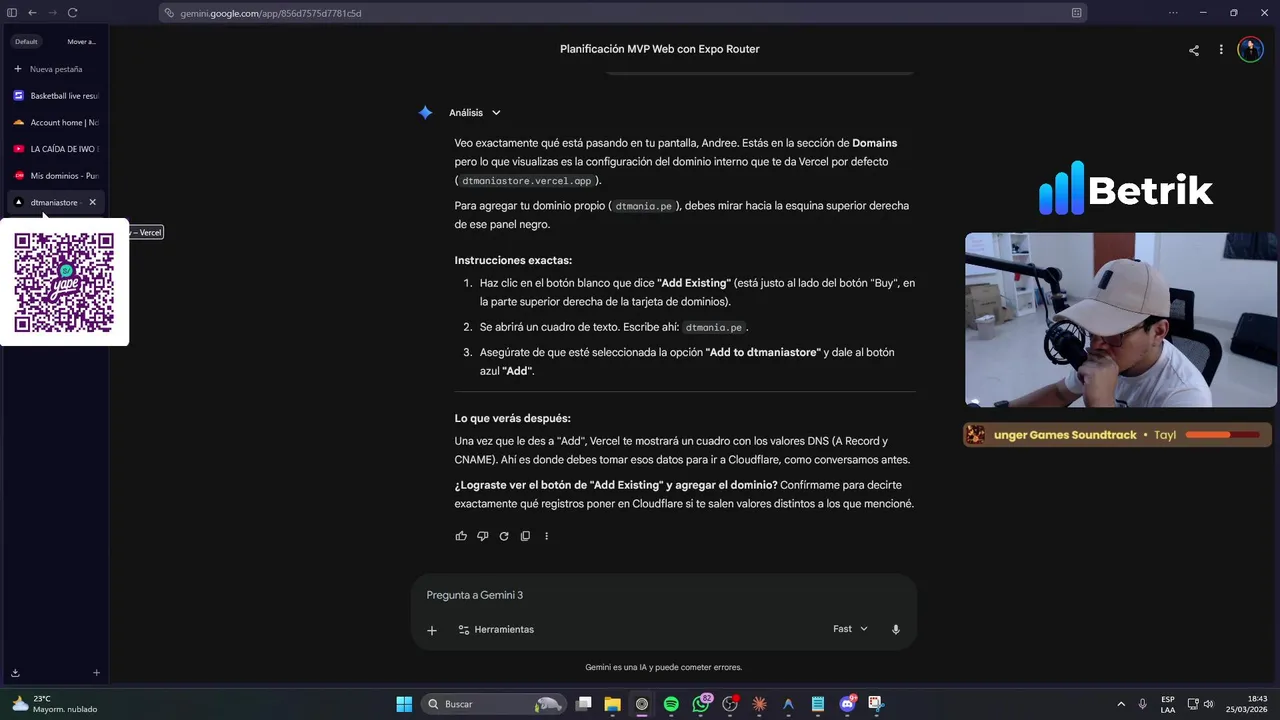Open Spotify from the taskbar
Screen dimensions: 1280x720
[671, 704]
